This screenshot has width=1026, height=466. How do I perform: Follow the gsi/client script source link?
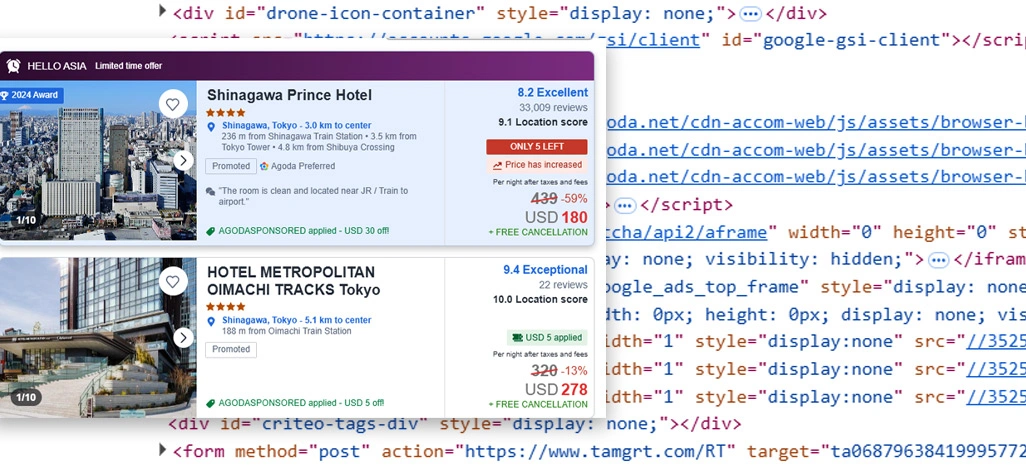pos(501,40)
